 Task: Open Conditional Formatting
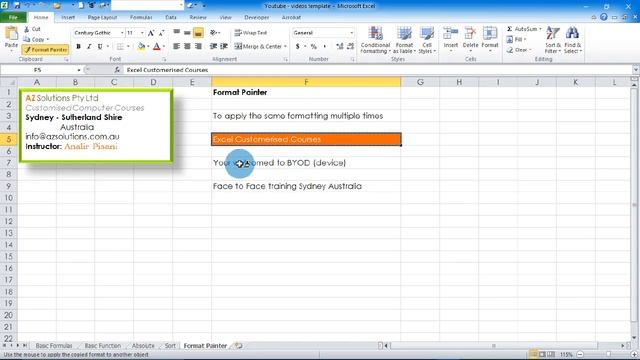[x=376, y=40]
